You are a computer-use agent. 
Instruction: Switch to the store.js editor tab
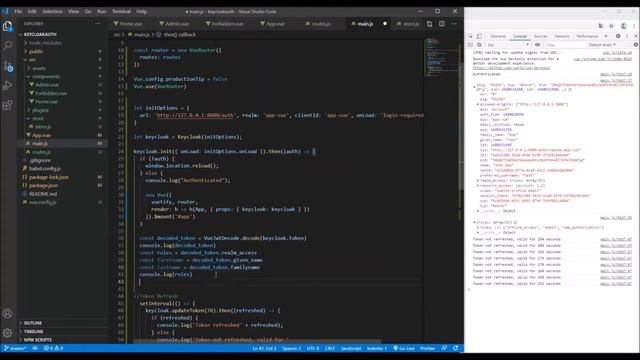click(408, 24)
